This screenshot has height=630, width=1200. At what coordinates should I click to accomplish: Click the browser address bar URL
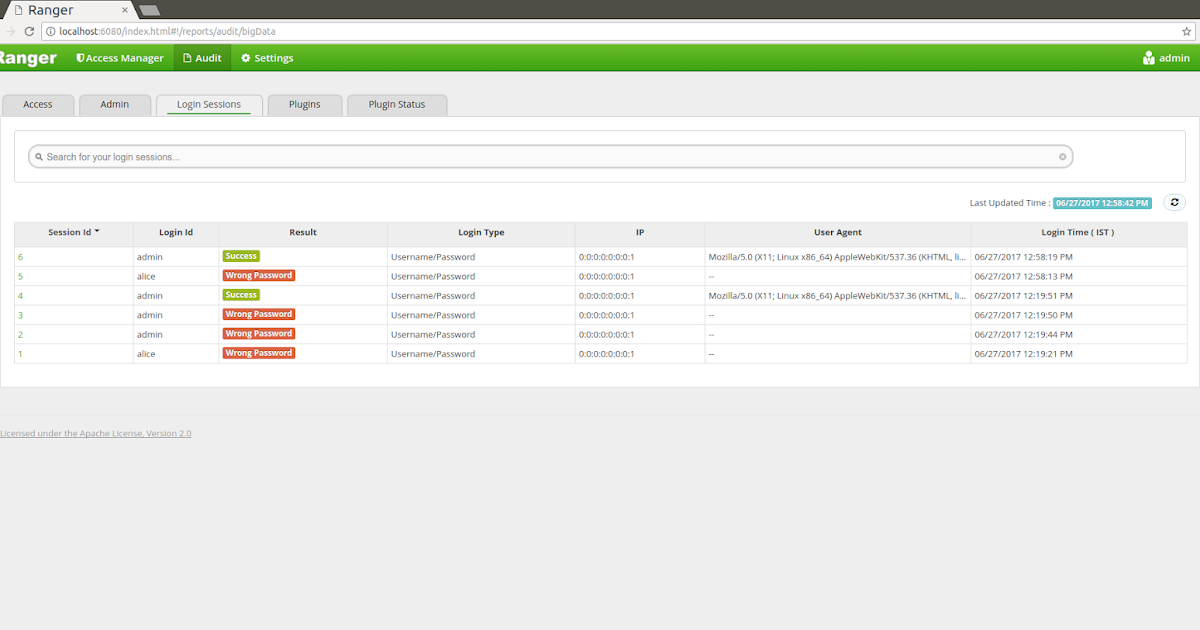167,31
